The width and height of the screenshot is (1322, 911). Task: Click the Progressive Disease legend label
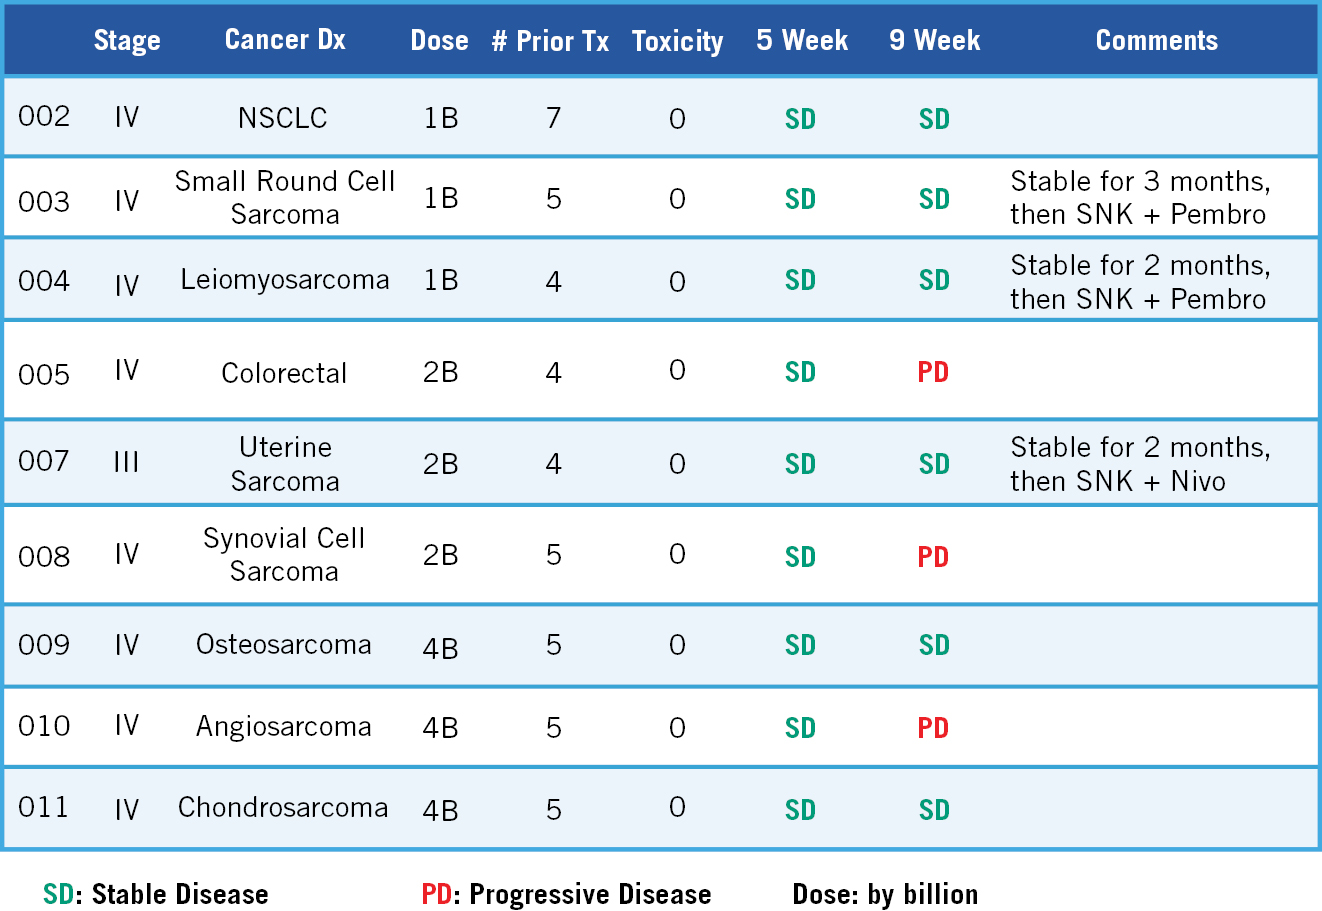(x=566, y=894)
